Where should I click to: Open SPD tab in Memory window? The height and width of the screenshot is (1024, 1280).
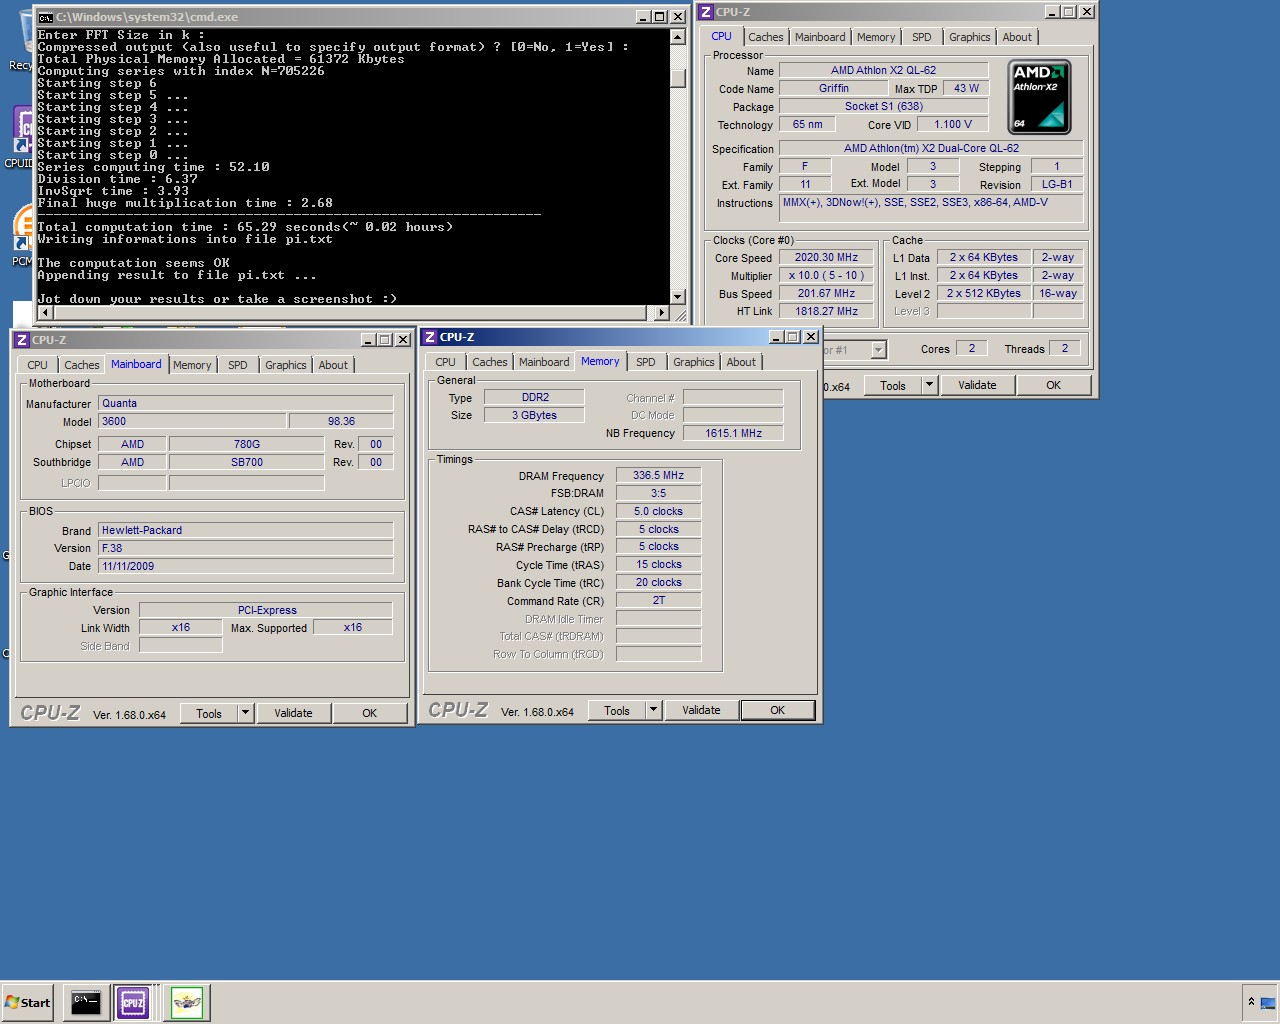(x=646, y=362)
